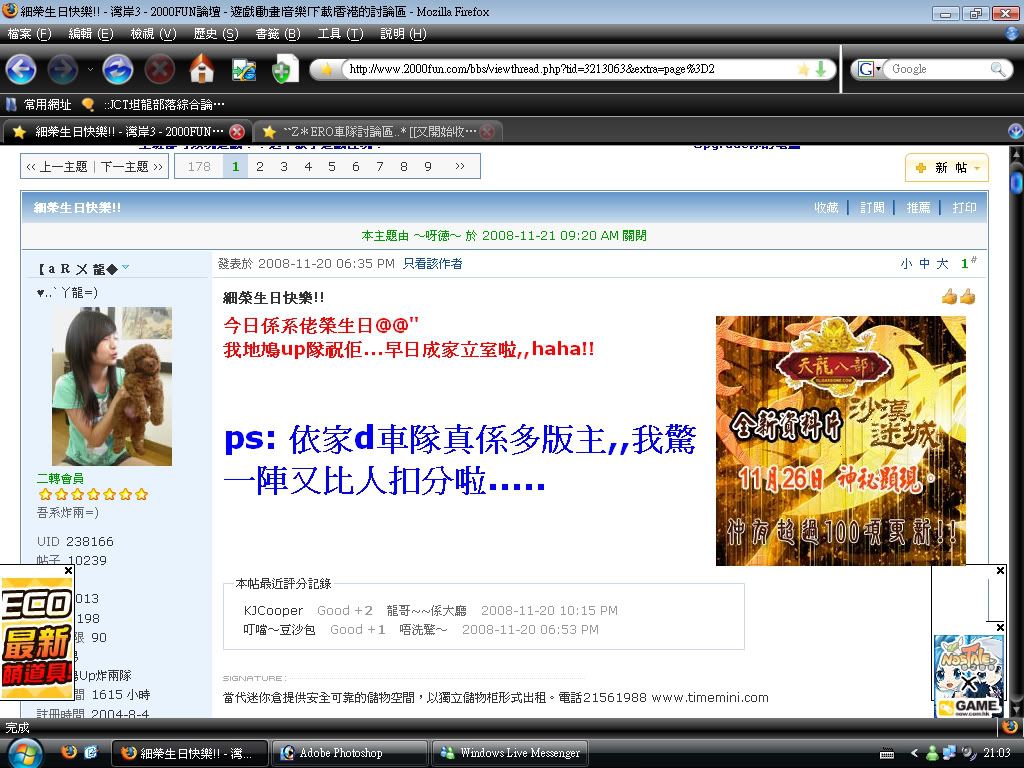Click the thumbs-up icons on the post

click(x=957, y=297)
